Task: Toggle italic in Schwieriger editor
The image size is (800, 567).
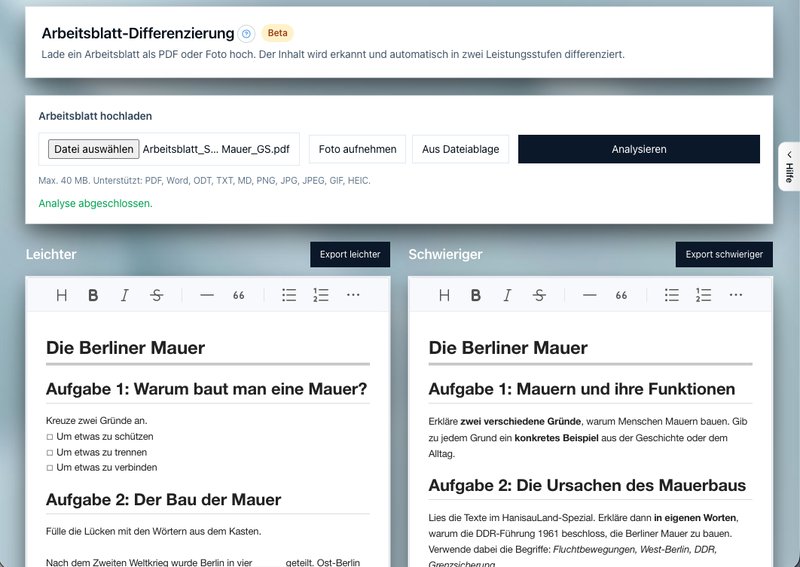Action: pyautogui.click(x=507, y=295)
